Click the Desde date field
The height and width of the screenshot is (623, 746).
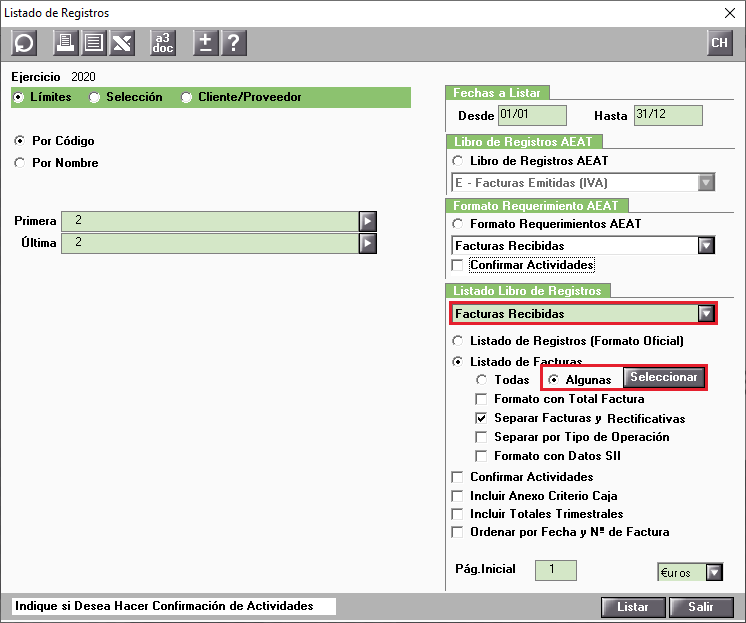pyautogui.click(x=532, y=116)
